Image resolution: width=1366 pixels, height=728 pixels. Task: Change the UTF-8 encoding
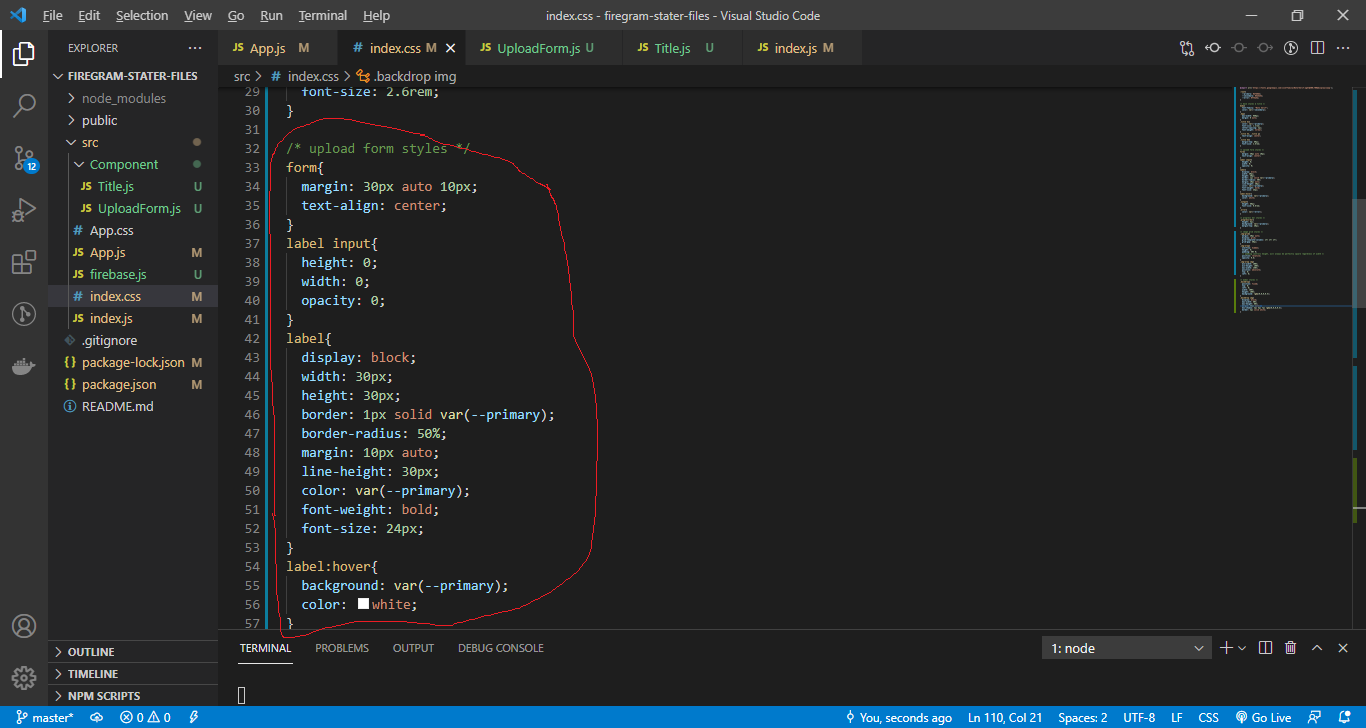1139,717
